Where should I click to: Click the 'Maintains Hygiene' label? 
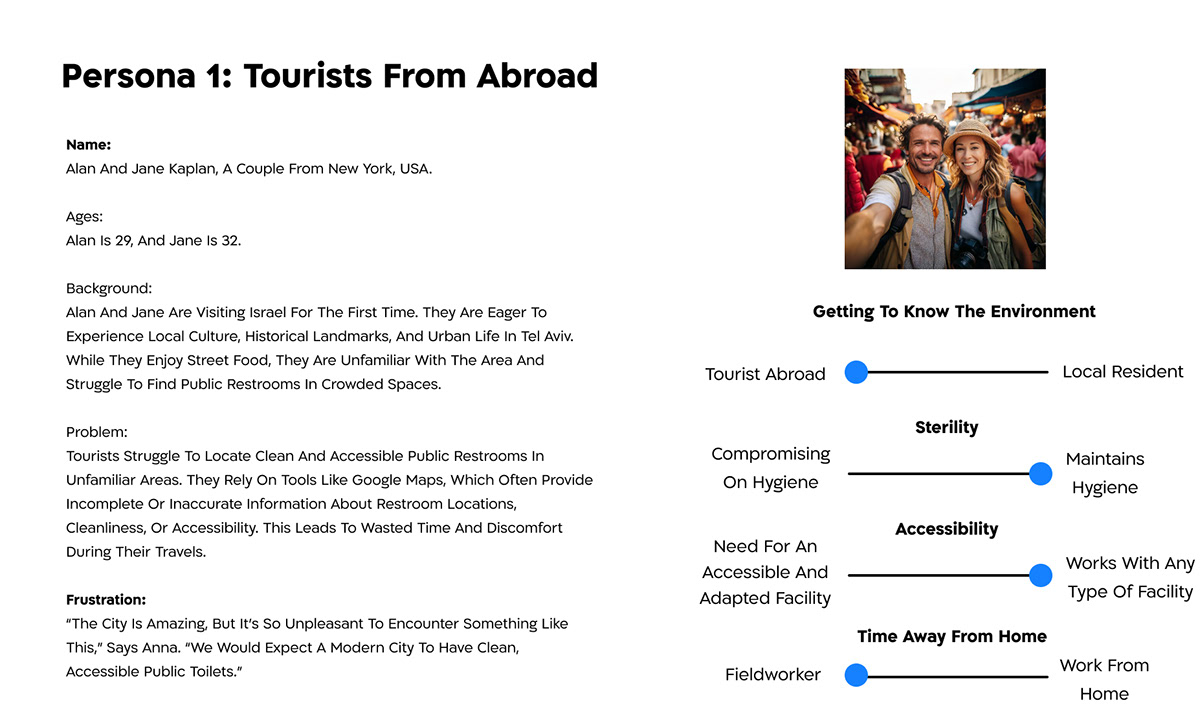click(x=1105, y=473)
